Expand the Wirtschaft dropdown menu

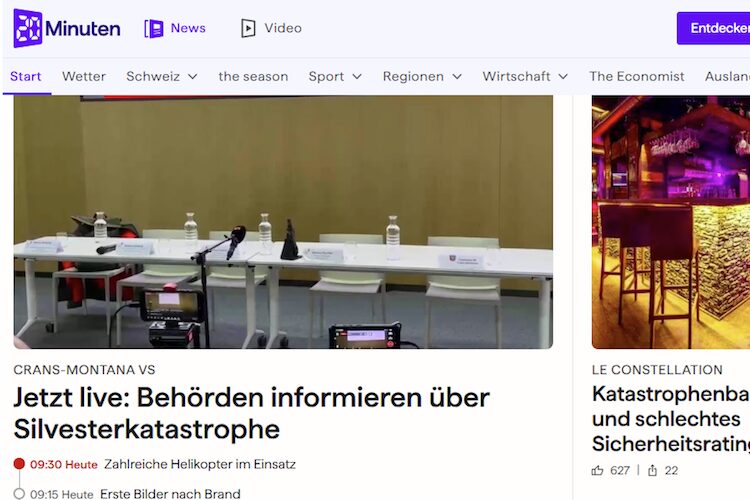coord(562,77)
